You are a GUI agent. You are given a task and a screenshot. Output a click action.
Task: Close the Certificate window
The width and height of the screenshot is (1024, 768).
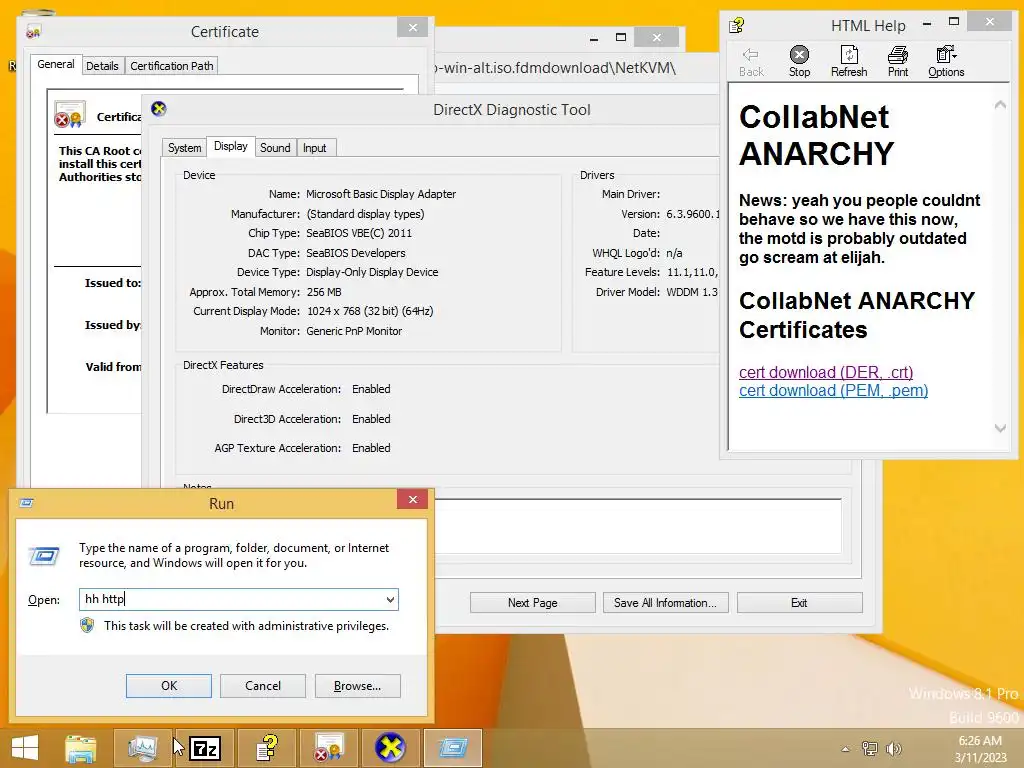pos(413,27)
